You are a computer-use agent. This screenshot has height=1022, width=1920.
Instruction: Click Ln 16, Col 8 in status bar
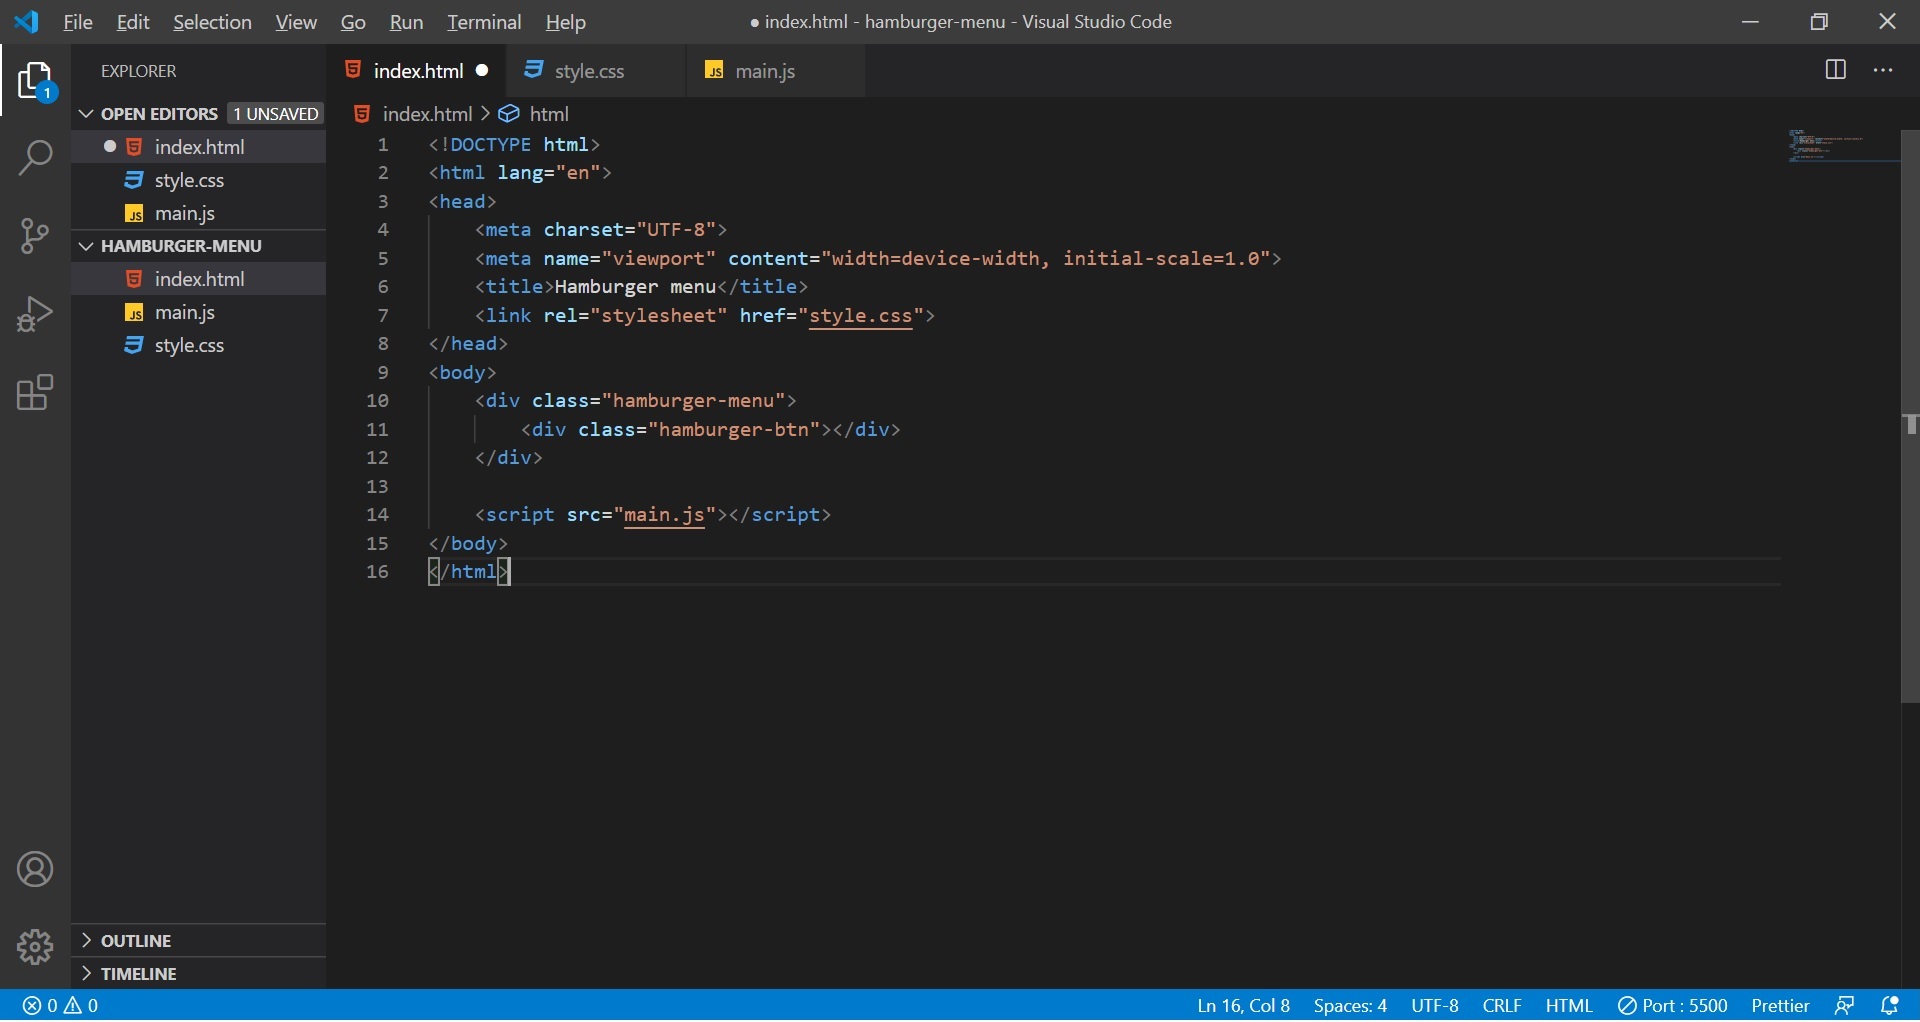tap(1244, 1006)
